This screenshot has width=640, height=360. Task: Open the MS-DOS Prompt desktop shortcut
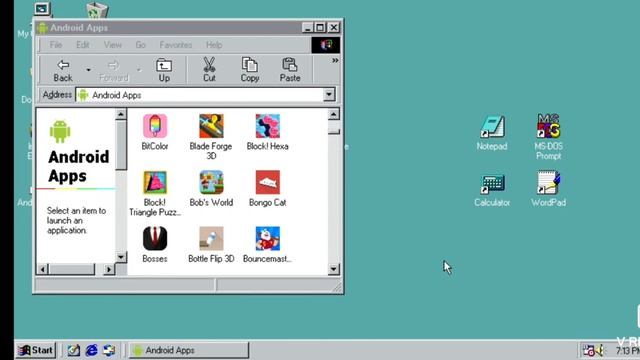548,137
